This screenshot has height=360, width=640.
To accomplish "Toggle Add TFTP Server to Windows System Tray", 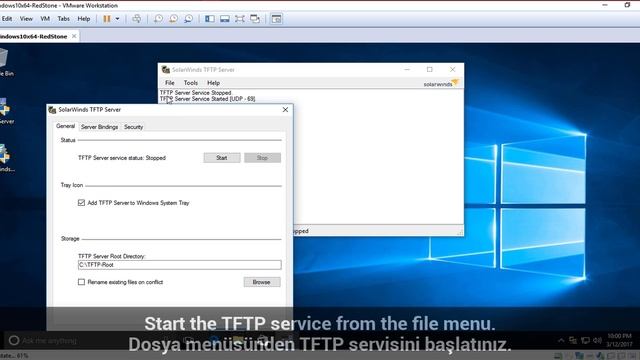I will 81,203.
